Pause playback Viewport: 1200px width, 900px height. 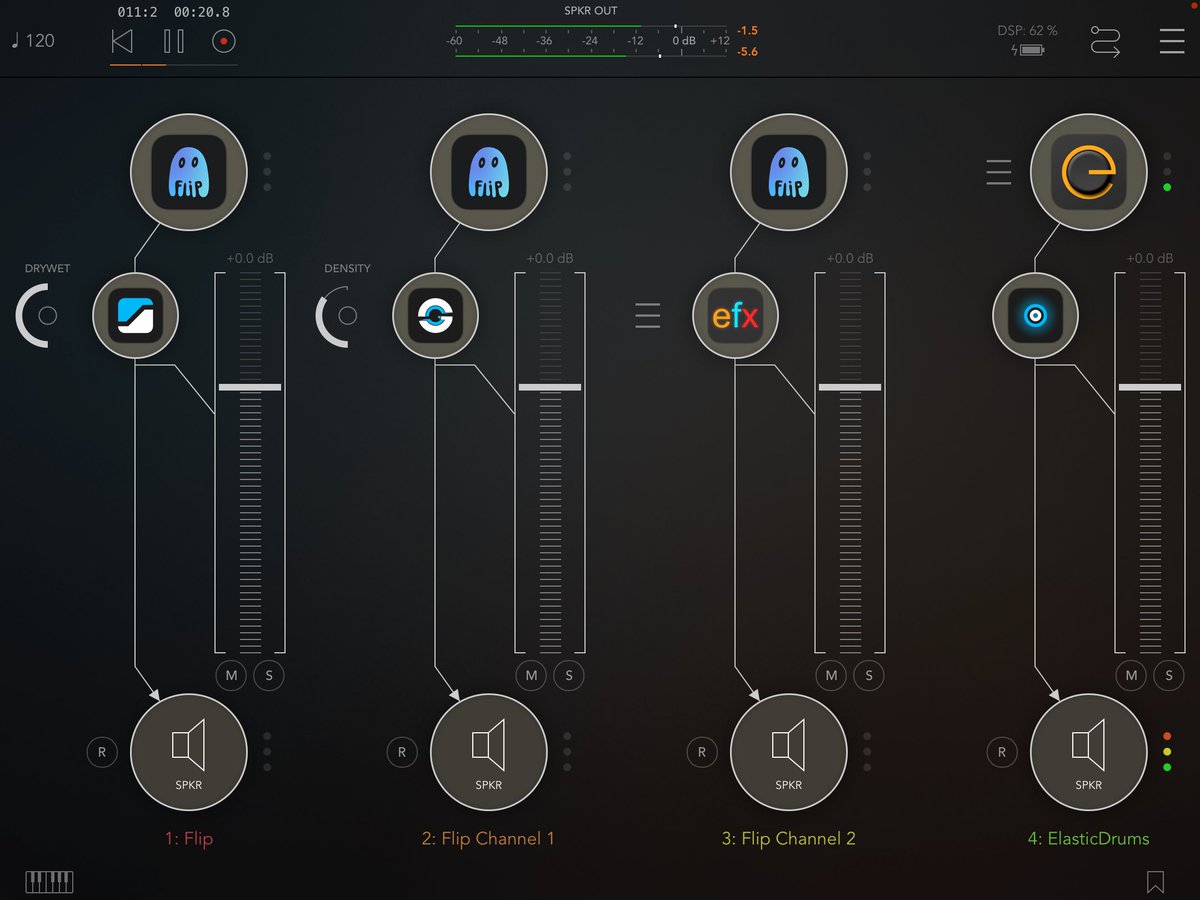(x=174, y=41)
